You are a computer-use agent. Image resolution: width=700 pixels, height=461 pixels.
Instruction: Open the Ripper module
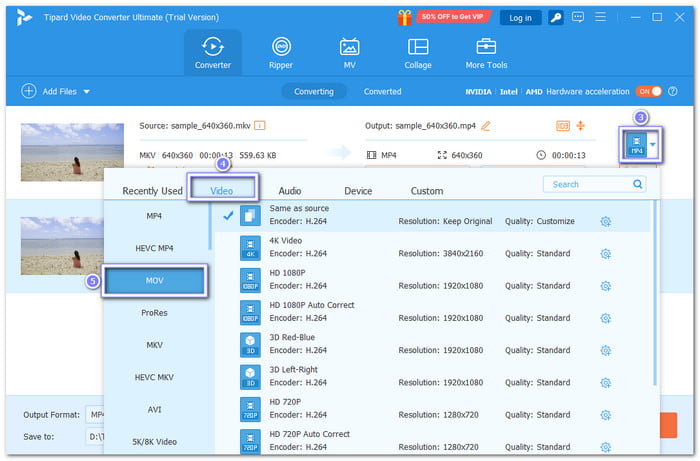(x=281, y=53)
